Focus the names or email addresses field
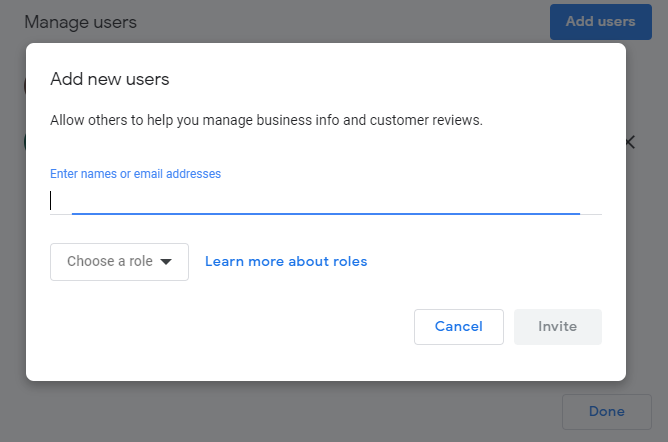 tap(326, 200)
